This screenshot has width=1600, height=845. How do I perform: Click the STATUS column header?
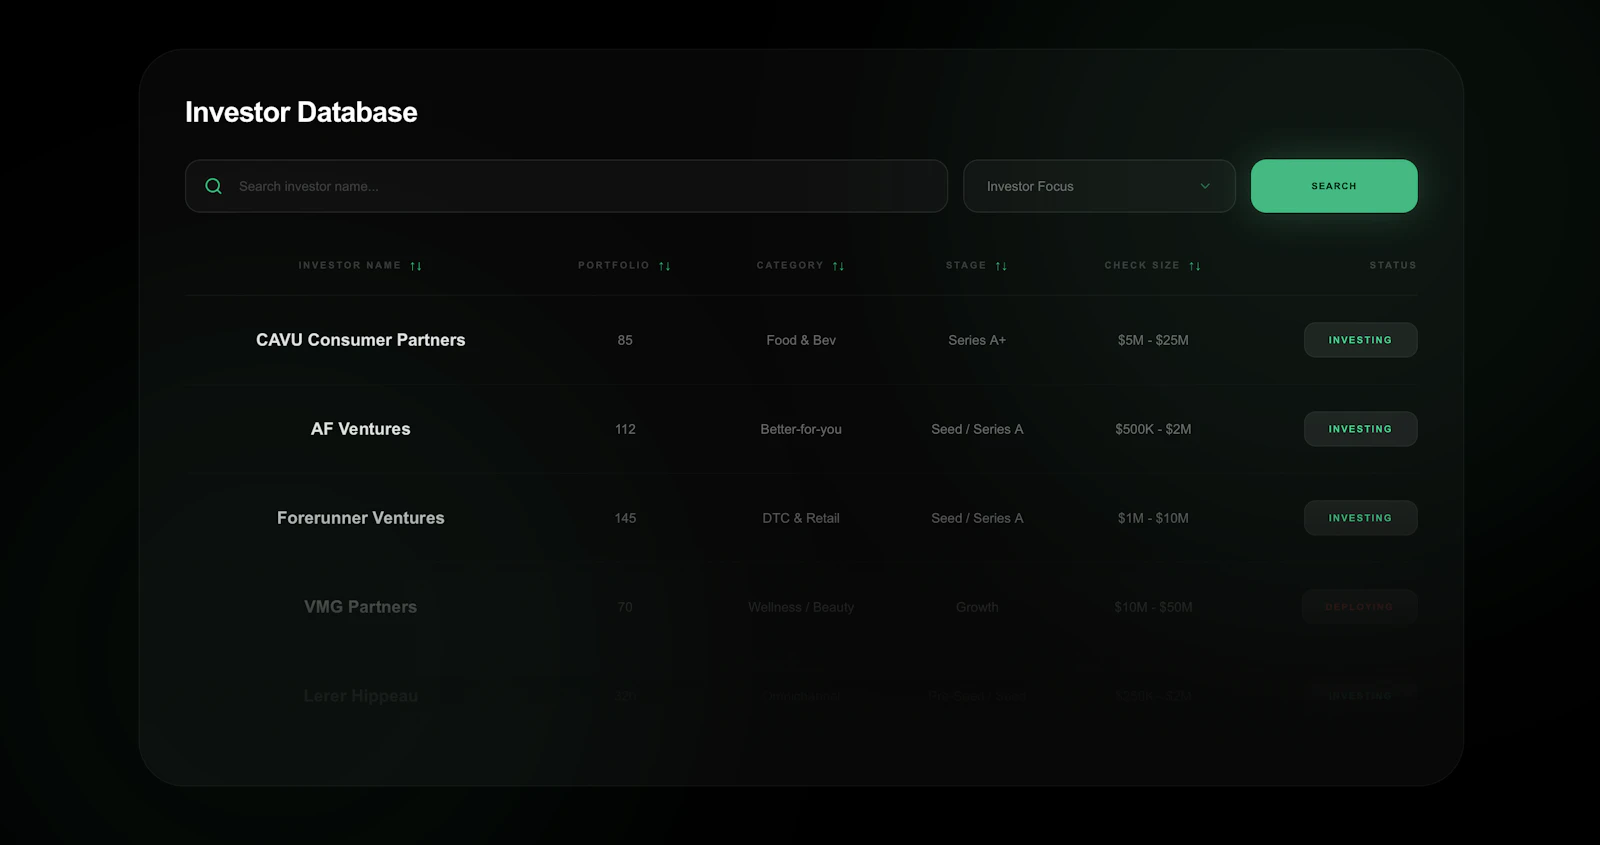pyautogui.click(x=1393, y=265)
